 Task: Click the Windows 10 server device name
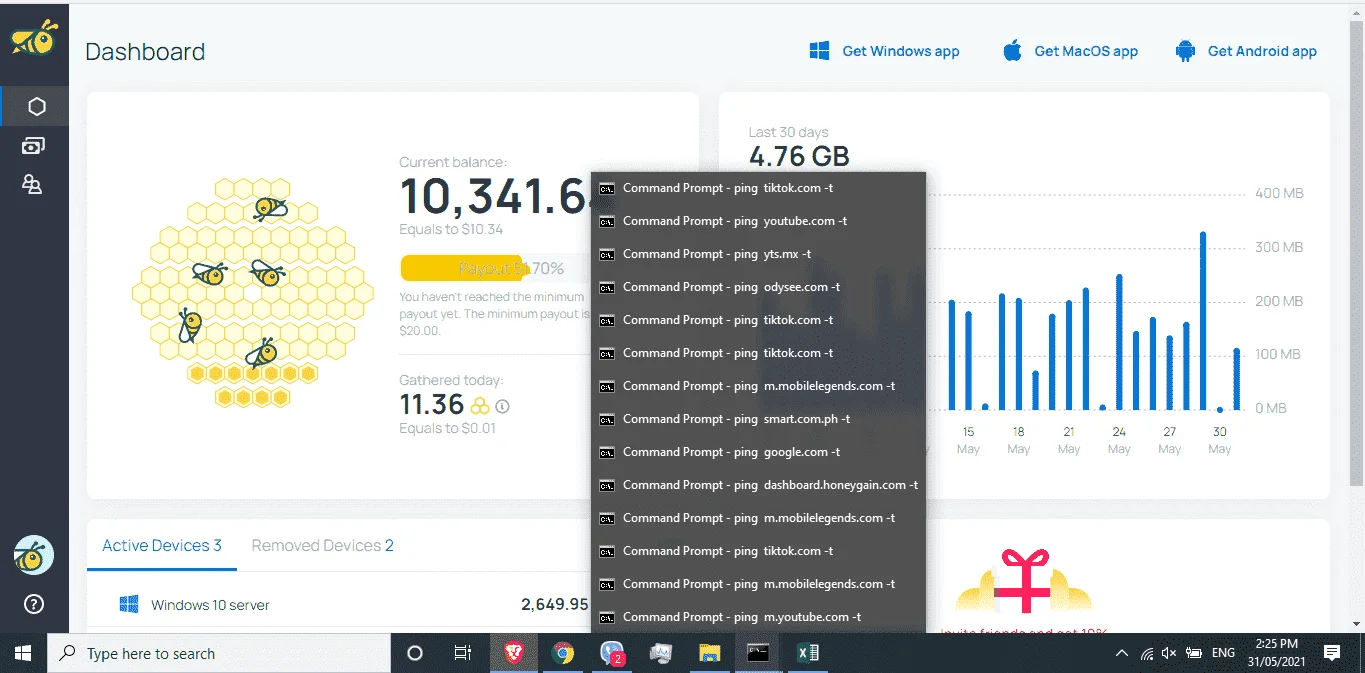tap(210, 605)
